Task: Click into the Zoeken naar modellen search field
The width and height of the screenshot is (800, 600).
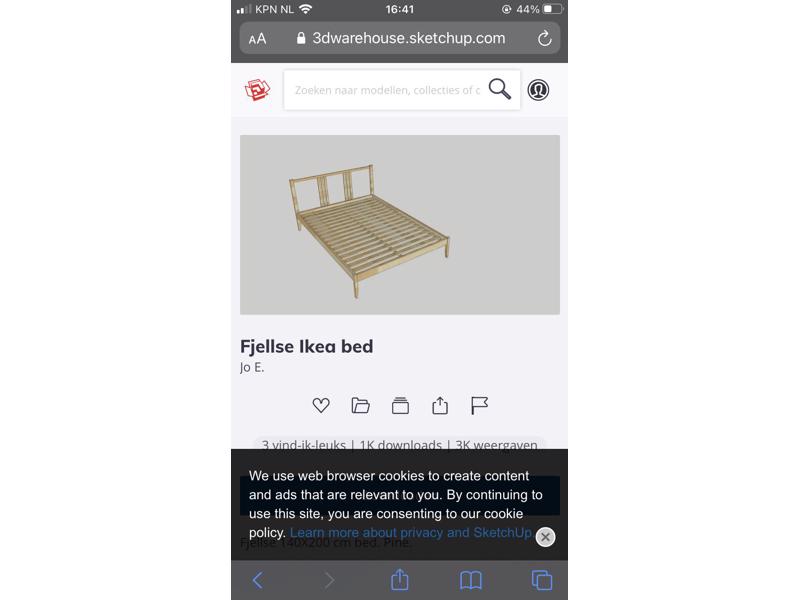Action: [387, 90]
